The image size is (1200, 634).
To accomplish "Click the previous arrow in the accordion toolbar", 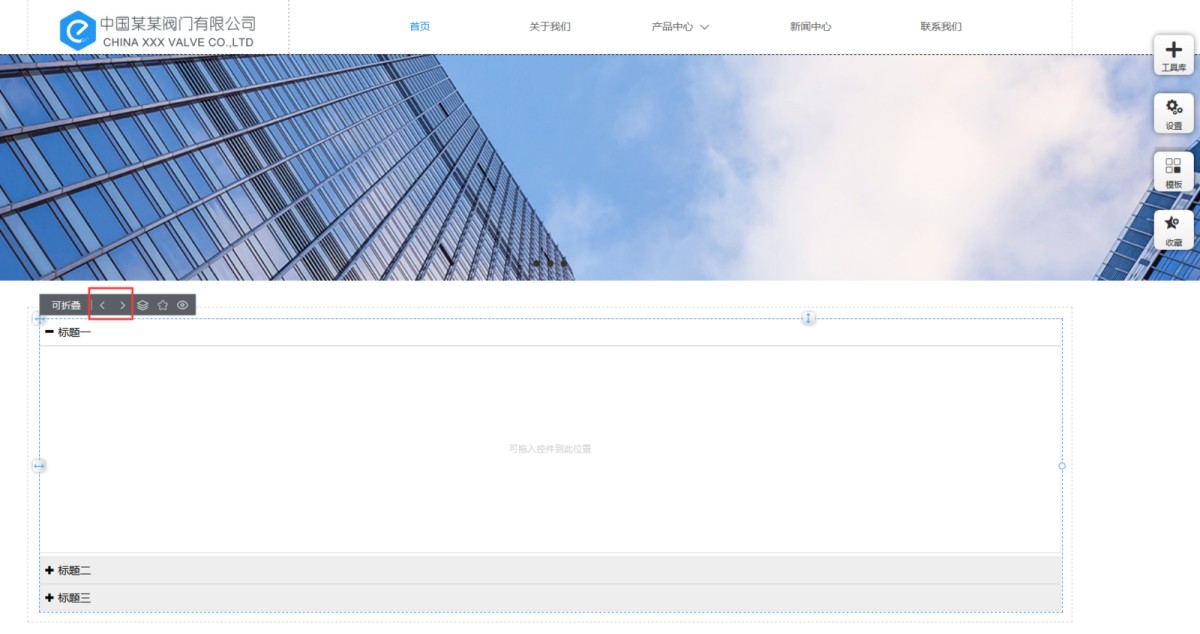I will pyautogui.click(x=102, y=305).
